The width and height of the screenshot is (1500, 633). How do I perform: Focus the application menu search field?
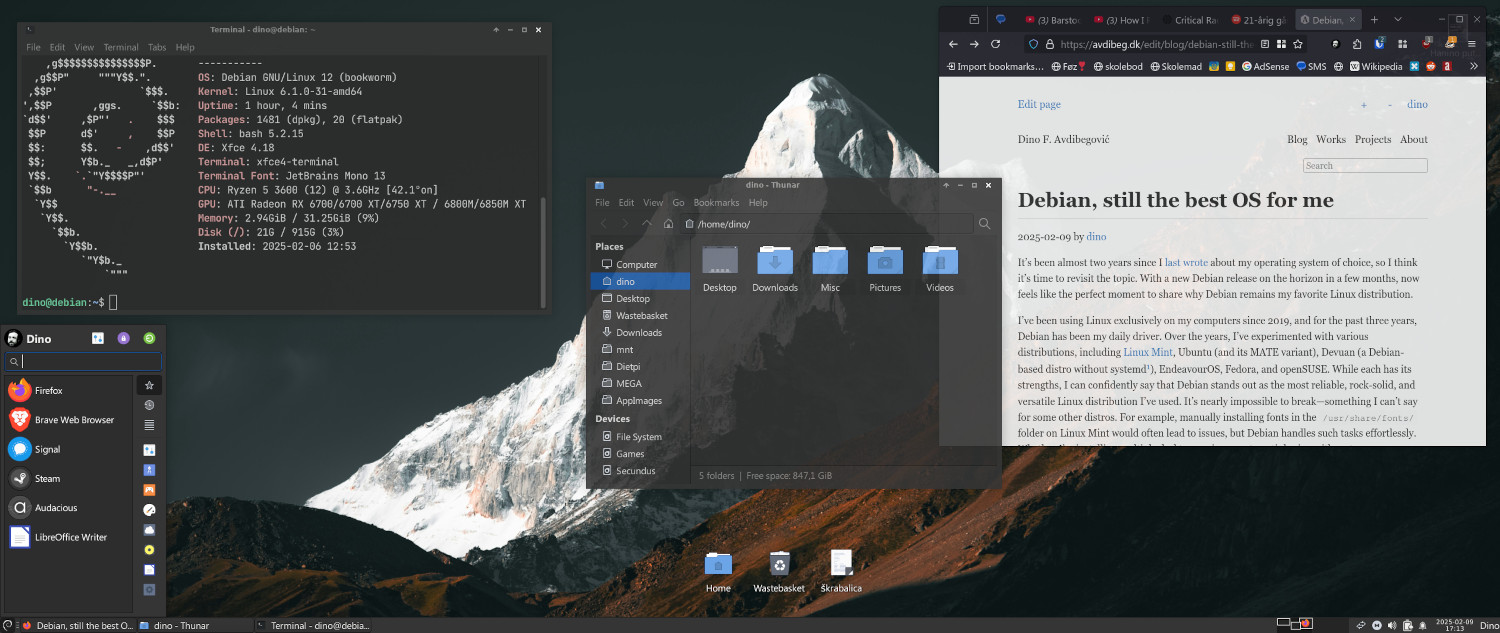(x=83, y=362)
